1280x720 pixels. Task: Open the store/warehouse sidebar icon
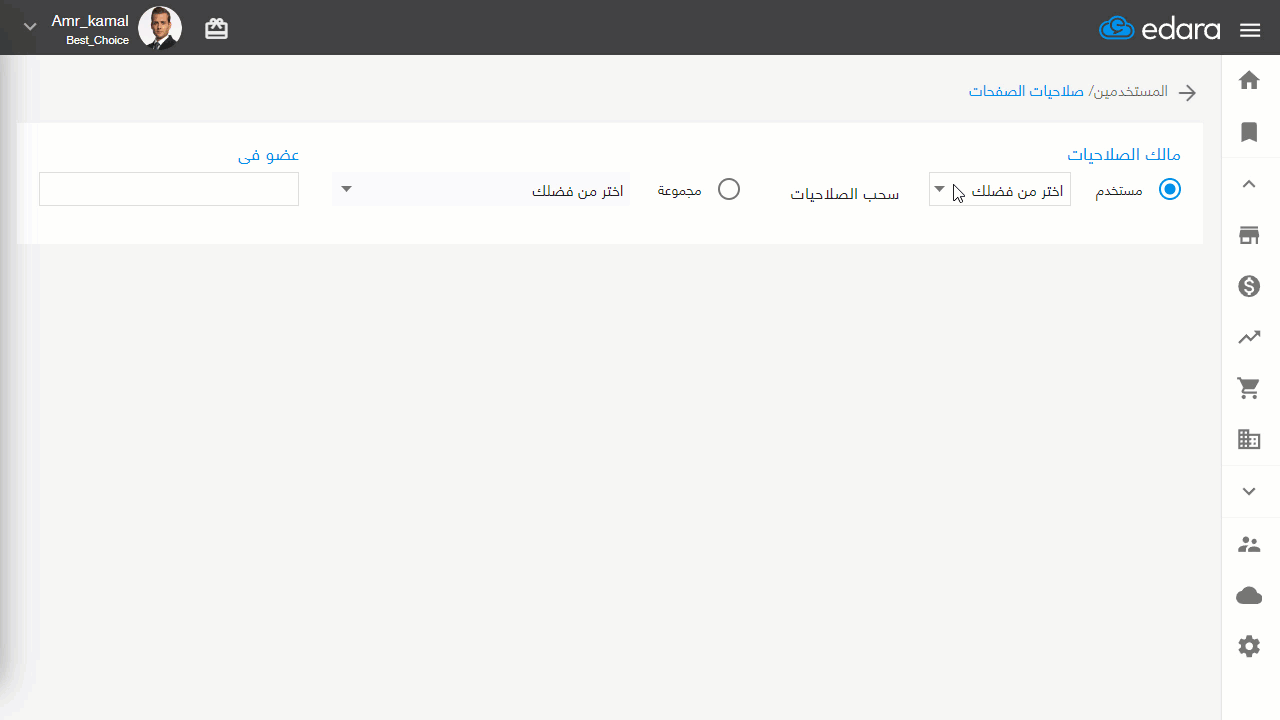pos(1249,235)
